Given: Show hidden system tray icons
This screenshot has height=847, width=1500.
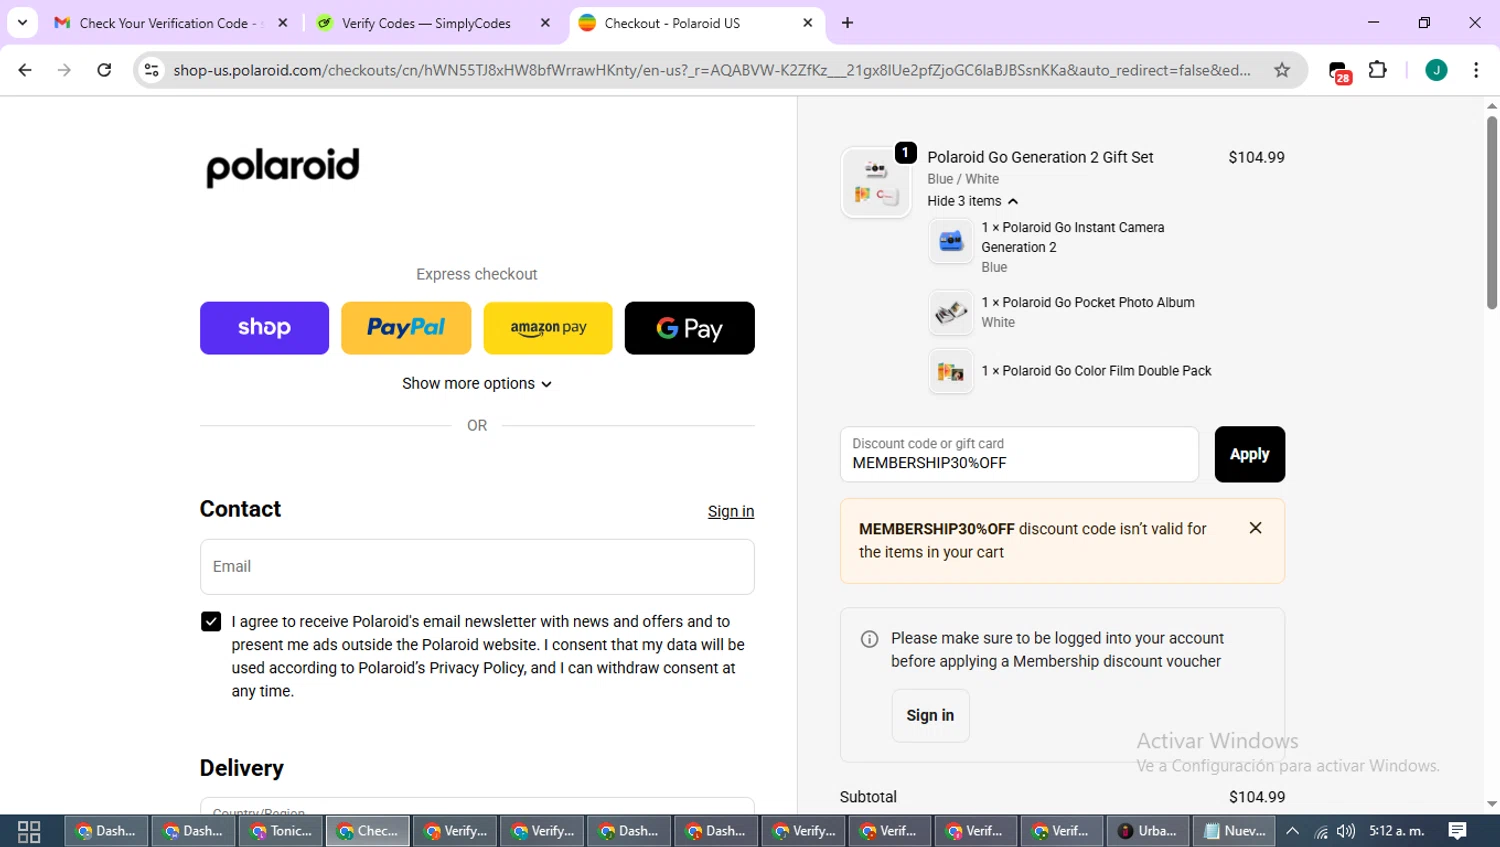Looking at the screenshot, I should [1293, 831].
